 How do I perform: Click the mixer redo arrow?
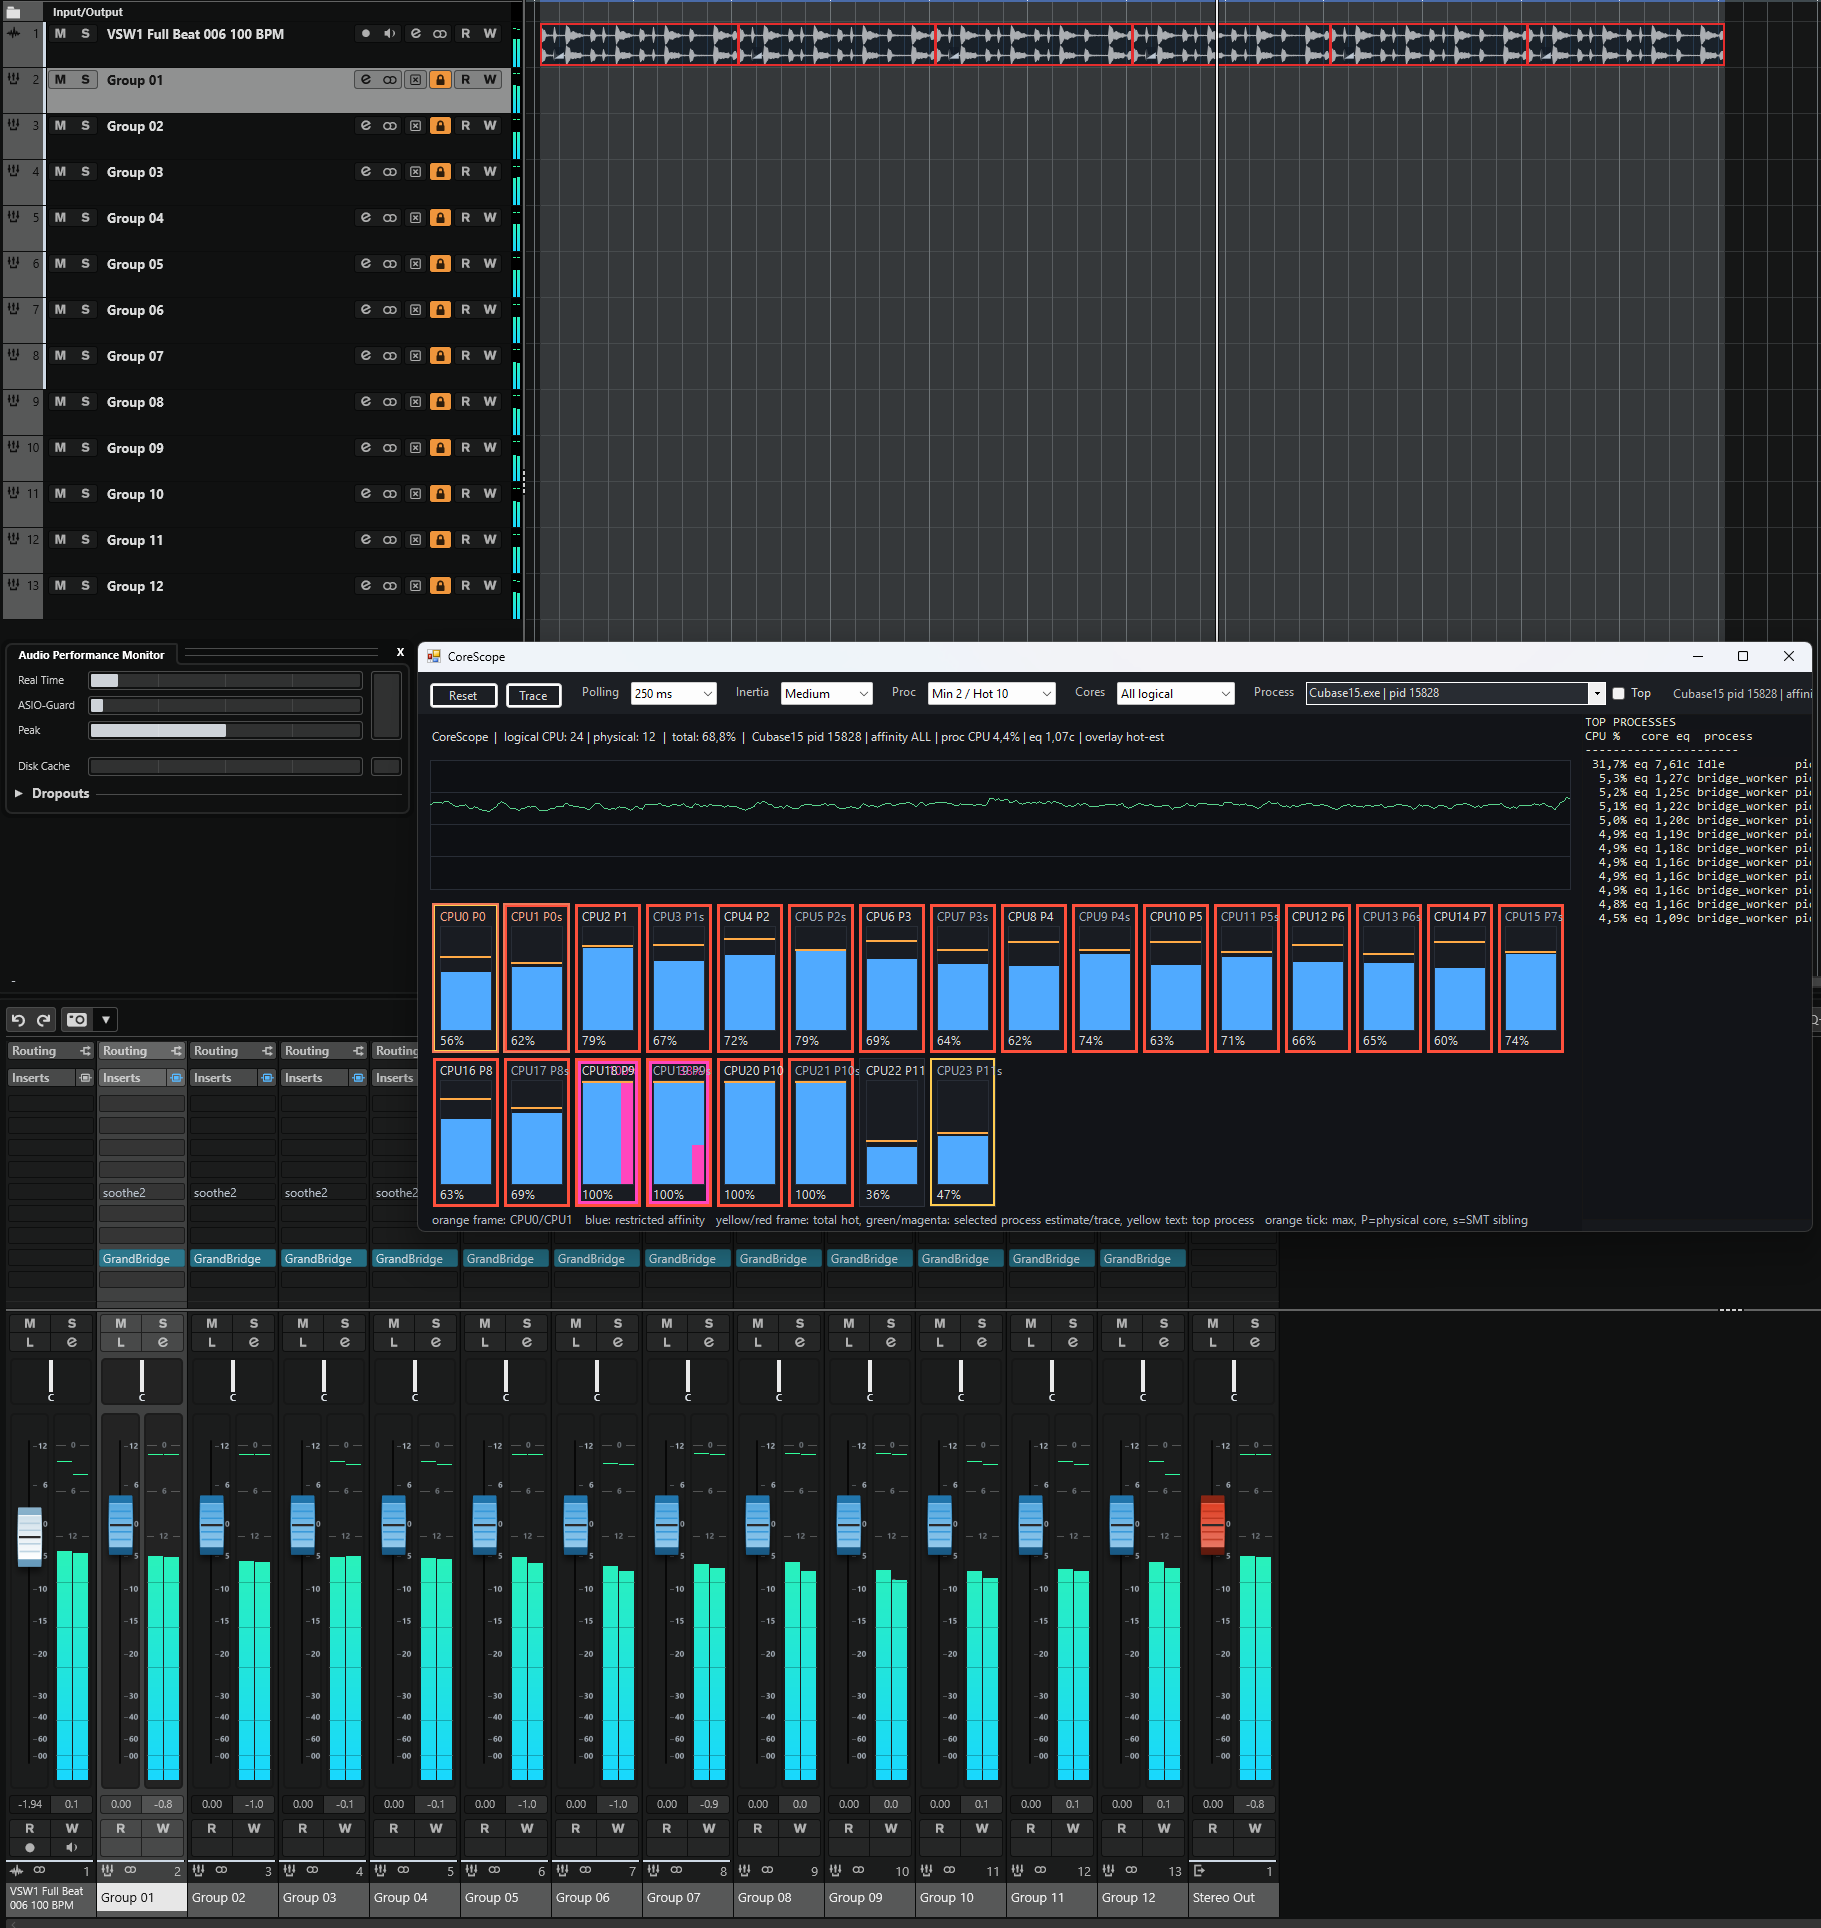[43, 1020]
